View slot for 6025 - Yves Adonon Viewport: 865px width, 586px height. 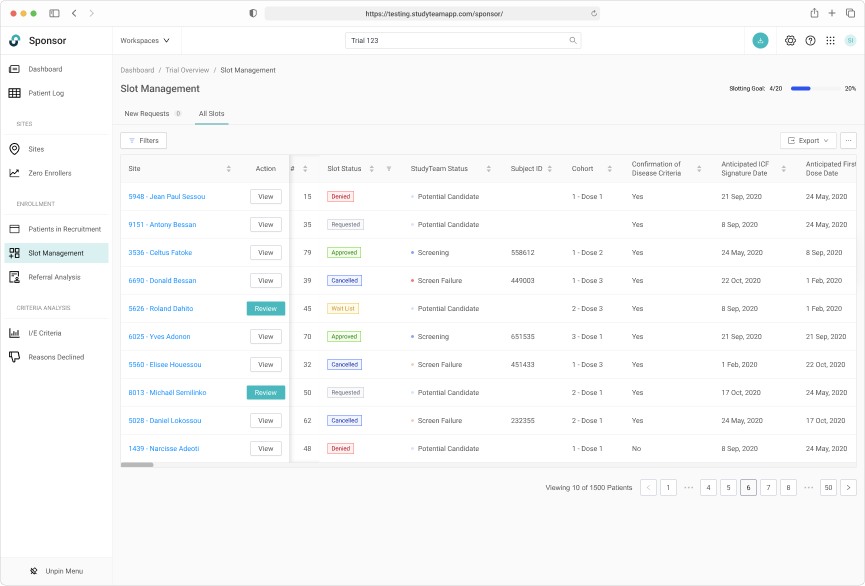tap(266, 337)
